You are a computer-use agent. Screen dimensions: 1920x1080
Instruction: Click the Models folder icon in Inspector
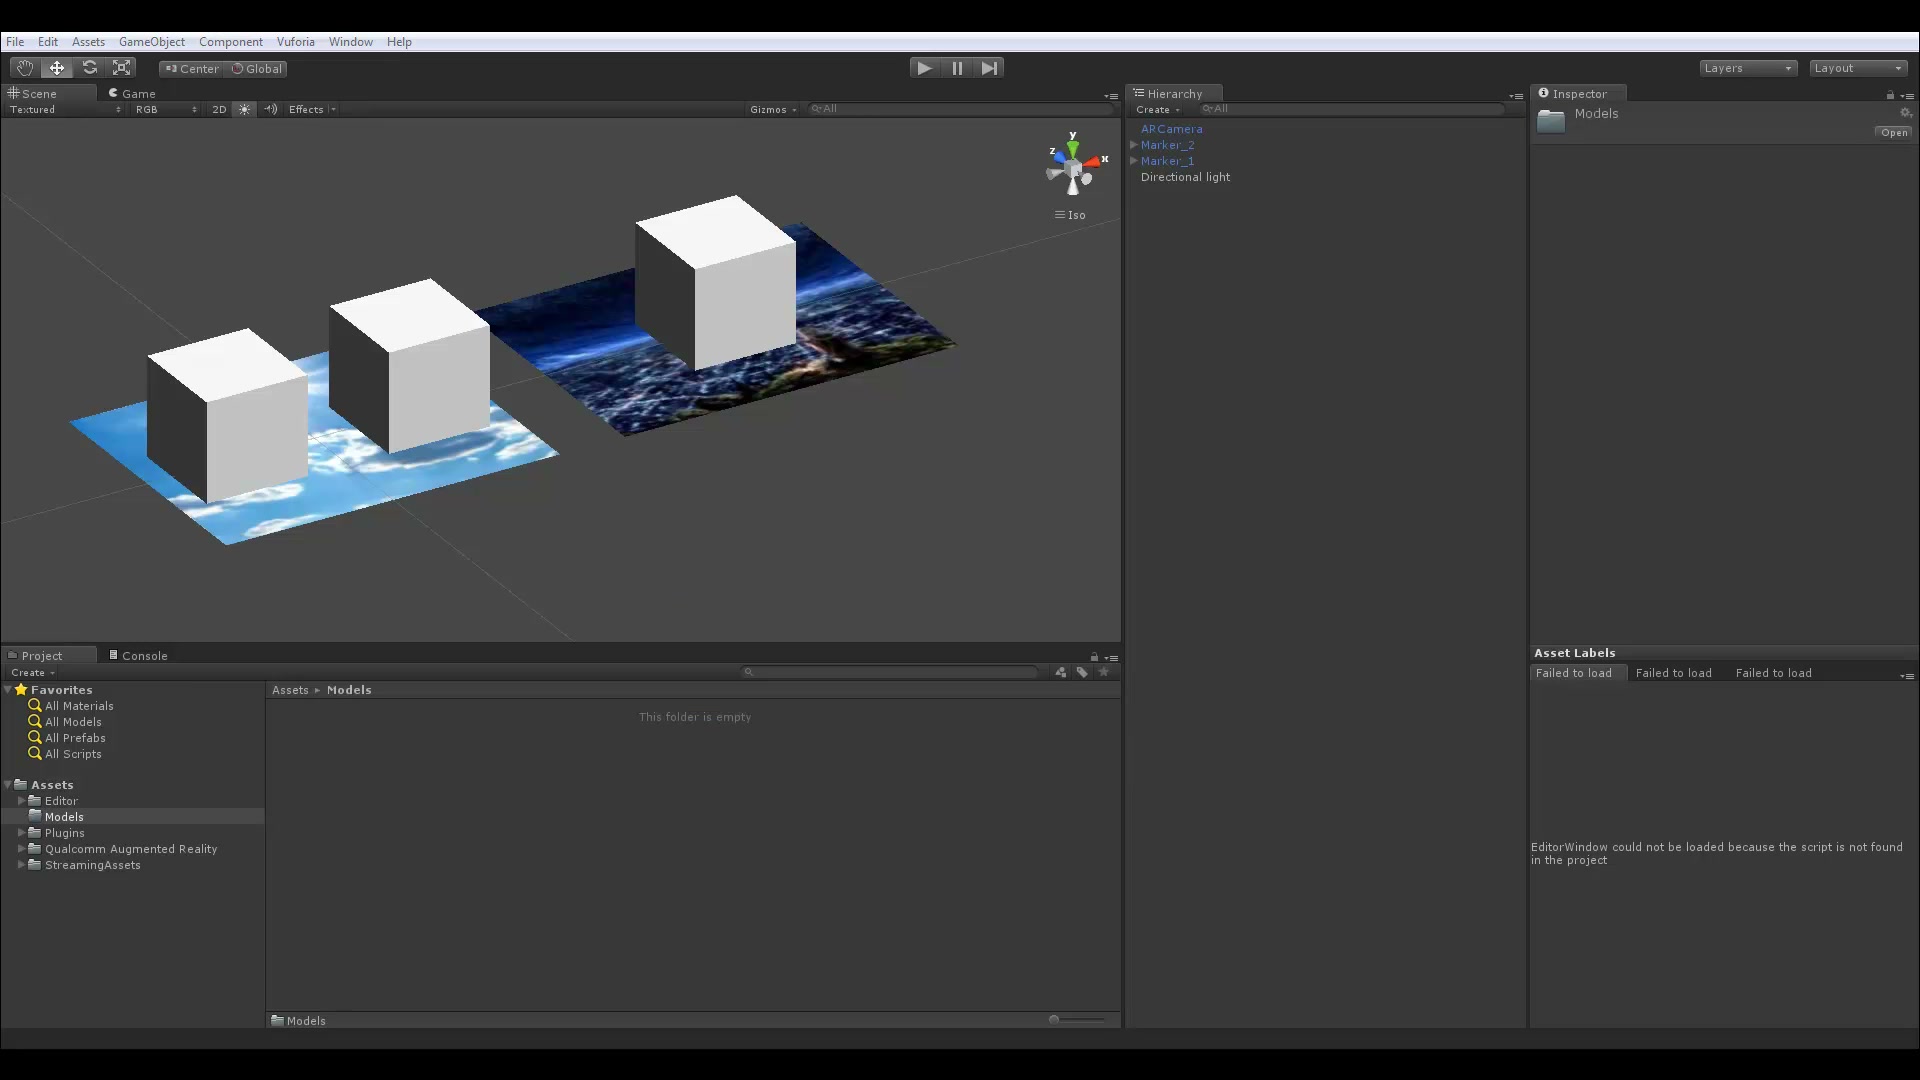pyautogui.click(x=1551, y=121)
